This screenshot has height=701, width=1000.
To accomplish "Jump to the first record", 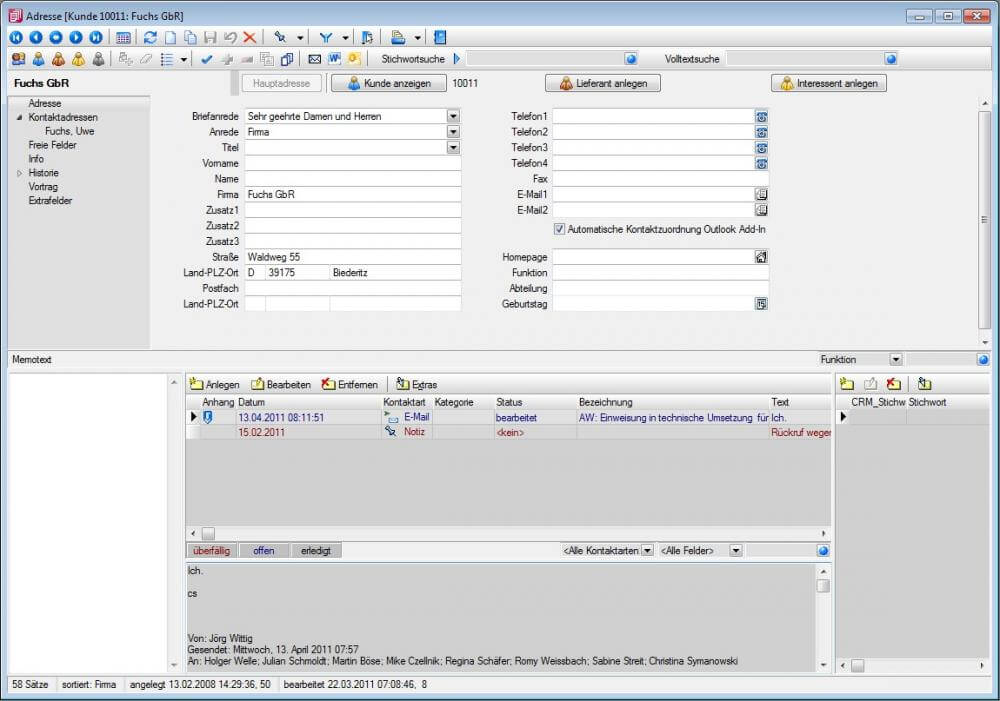I will coord(16,38).
